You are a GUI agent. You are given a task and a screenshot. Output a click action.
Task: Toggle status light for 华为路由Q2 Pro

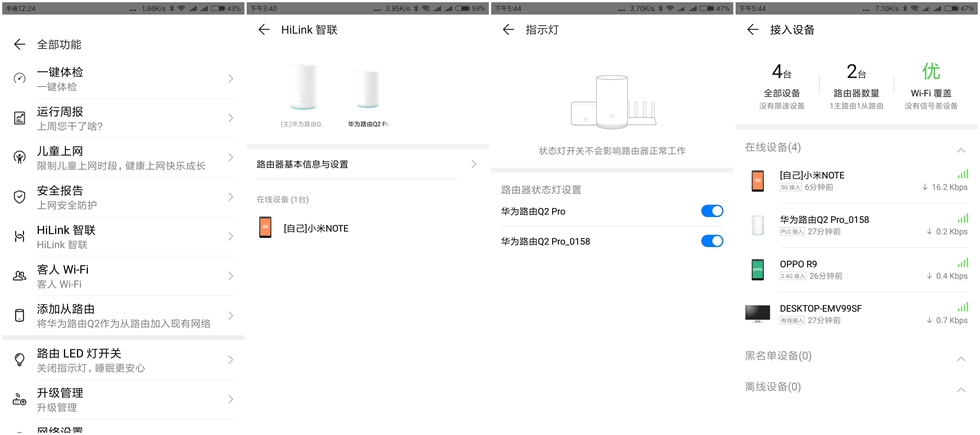coord(712,211)
